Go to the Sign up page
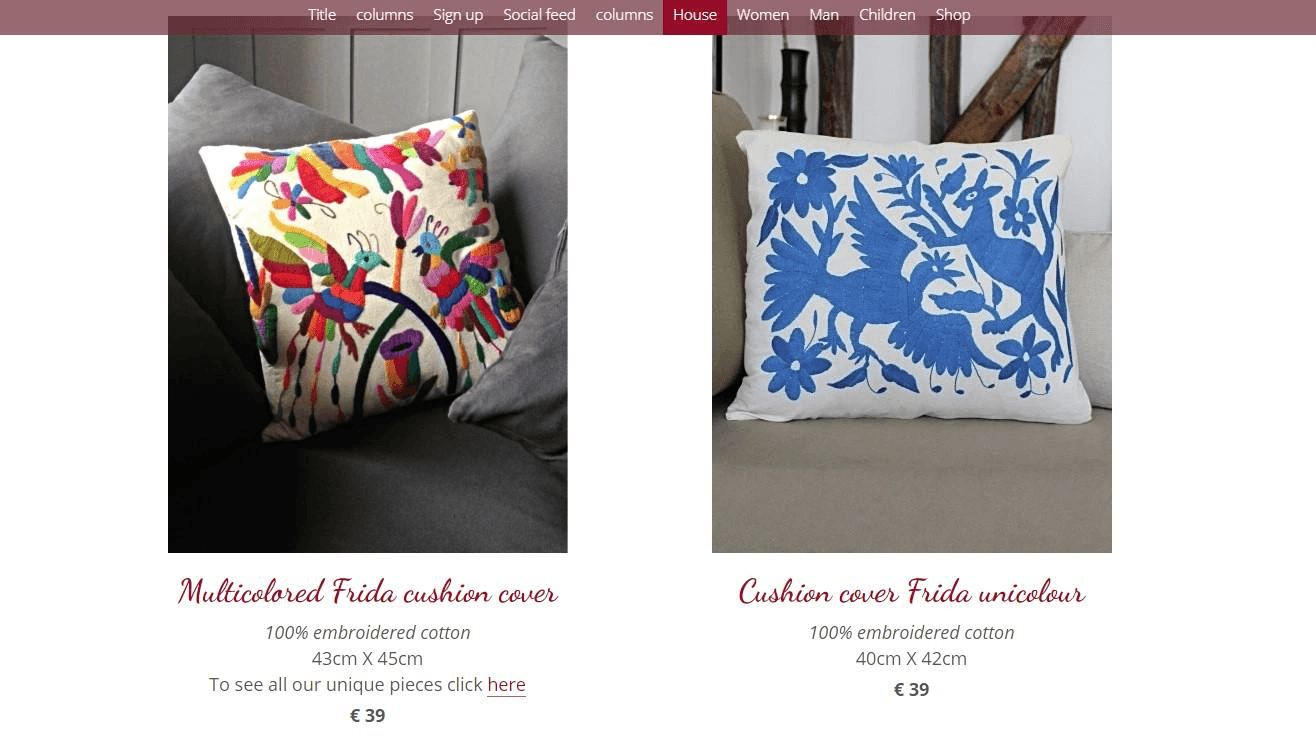The height and width of the screenshot is (753, 1316). pos(458,15)
